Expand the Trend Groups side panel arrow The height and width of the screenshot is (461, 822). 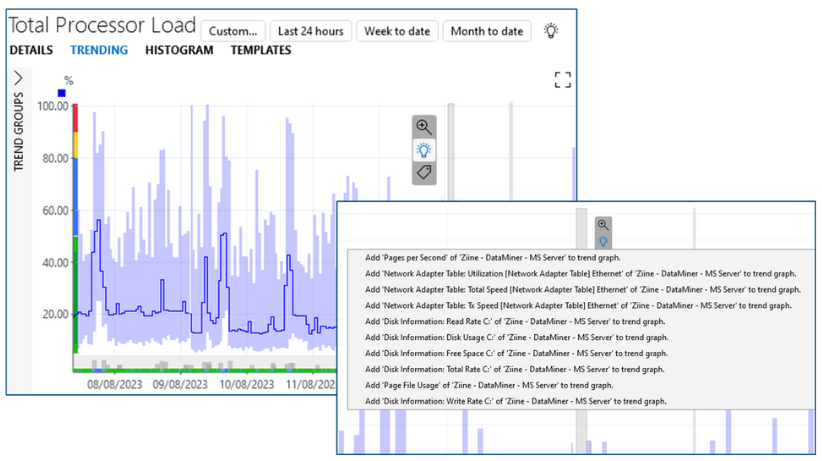(18, 78)
